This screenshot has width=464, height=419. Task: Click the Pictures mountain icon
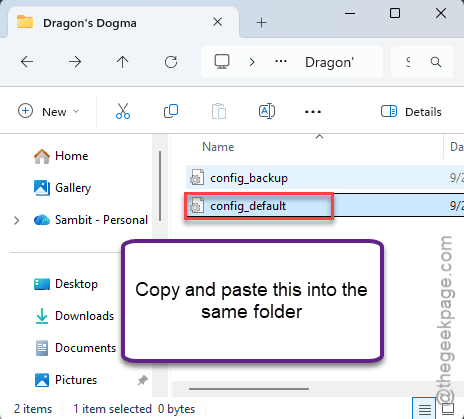(x=42, y=380)
